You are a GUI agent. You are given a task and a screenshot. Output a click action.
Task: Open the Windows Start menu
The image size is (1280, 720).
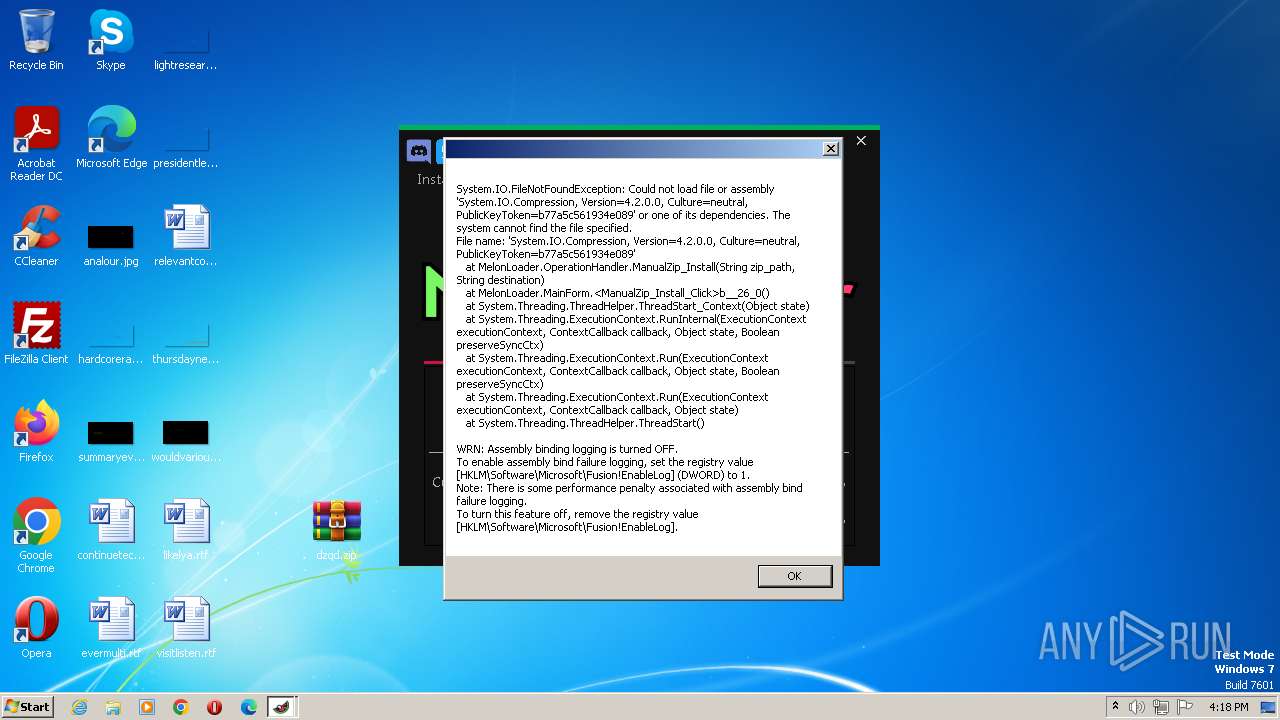(27, 706)
